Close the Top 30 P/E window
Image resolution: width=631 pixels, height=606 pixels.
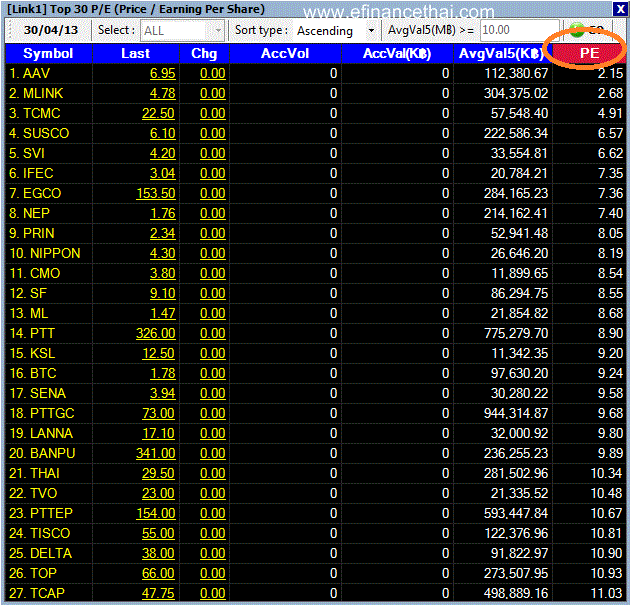(620, 8)
